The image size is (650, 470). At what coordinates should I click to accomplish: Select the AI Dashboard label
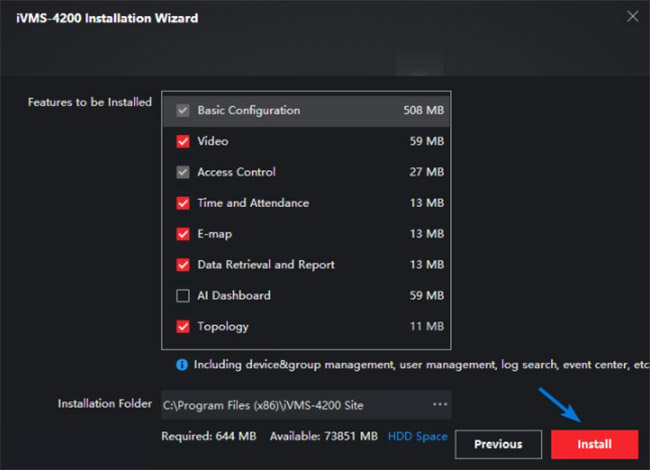click(x=234, y=296)
